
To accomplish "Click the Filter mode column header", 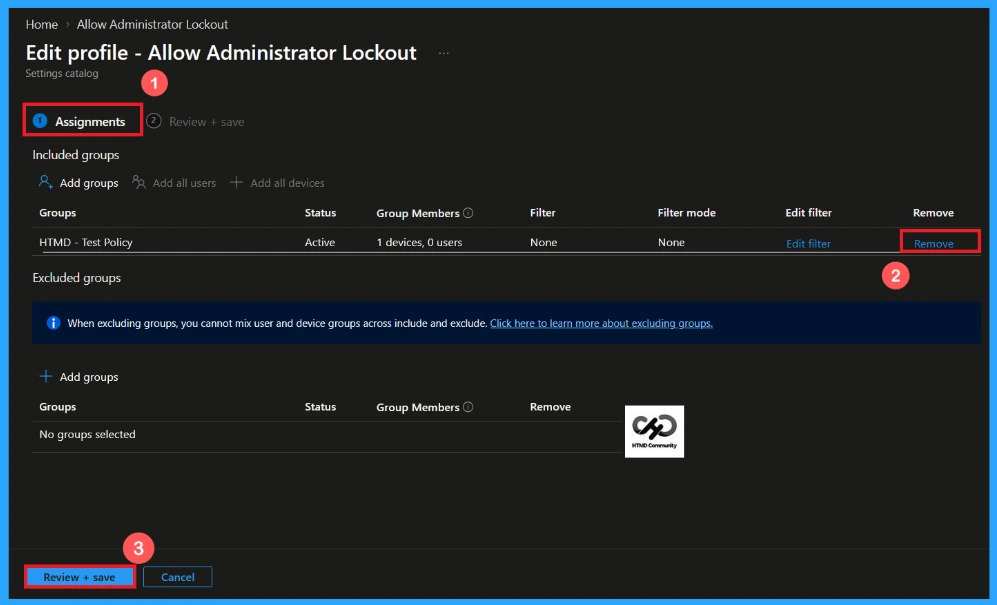I will [686, 212].
